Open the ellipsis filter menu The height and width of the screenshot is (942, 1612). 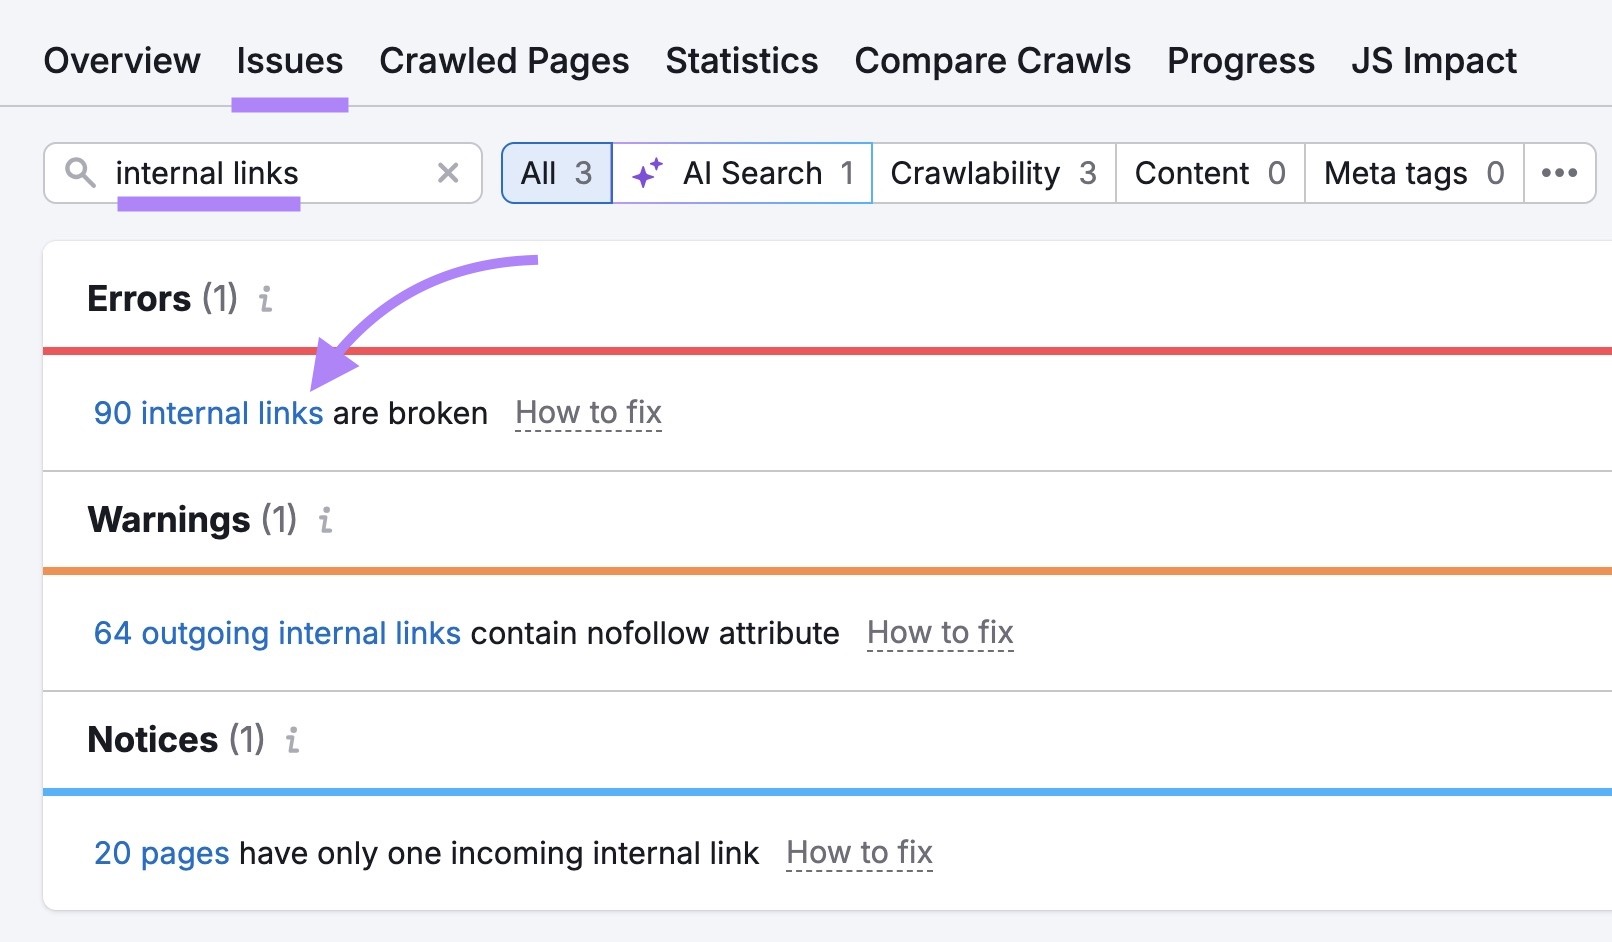tap(1560, 172)
